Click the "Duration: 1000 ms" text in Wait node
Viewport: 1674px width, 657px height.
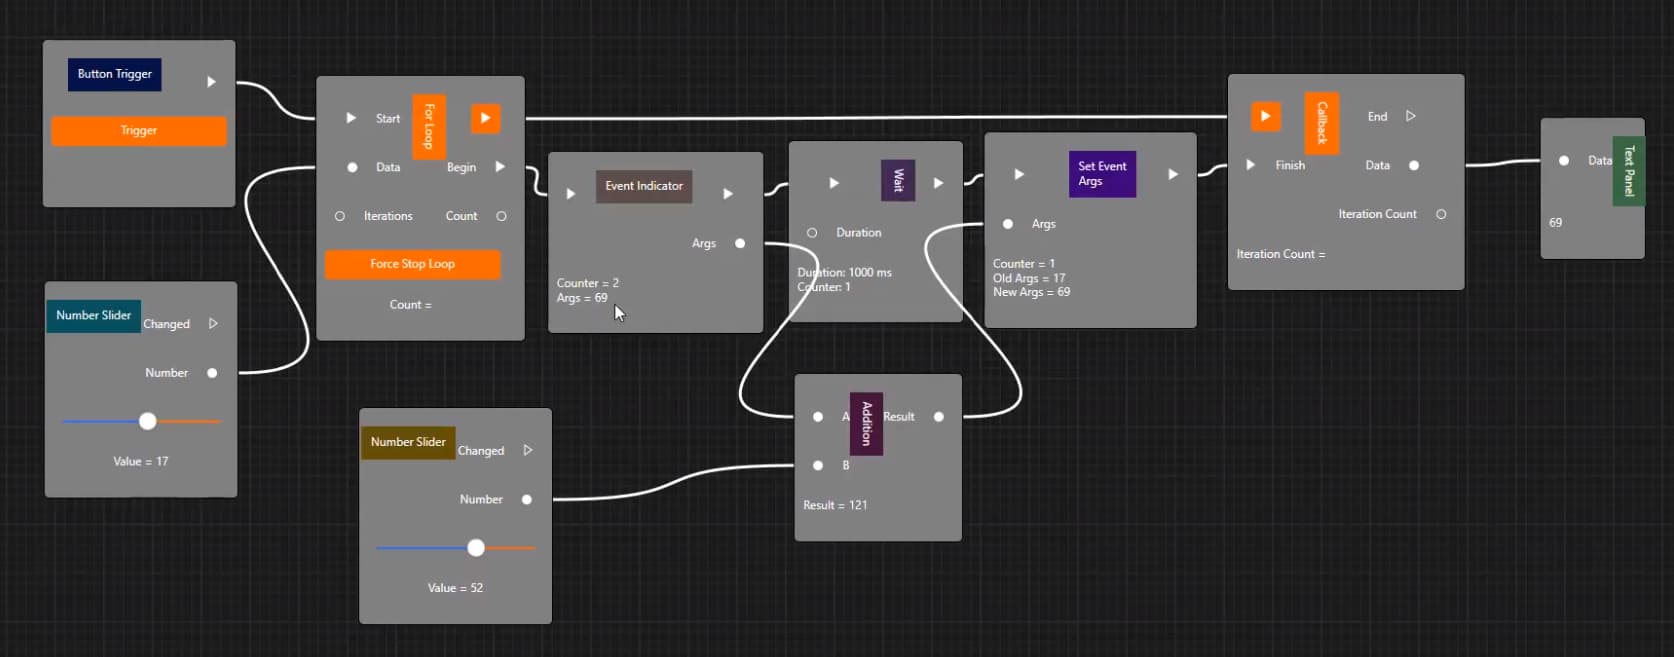tap(844, 273)
